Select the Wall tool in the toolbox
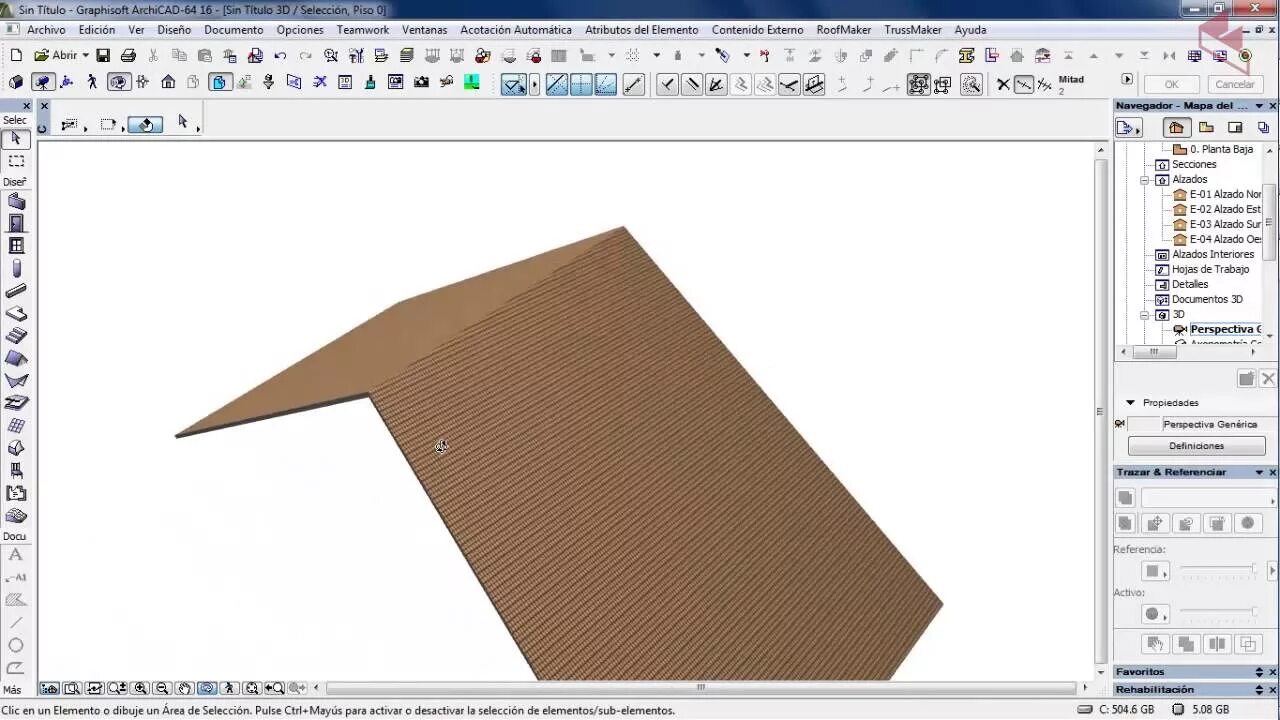The width and height of the screenshot is (1280, 720). click(16, 202)
